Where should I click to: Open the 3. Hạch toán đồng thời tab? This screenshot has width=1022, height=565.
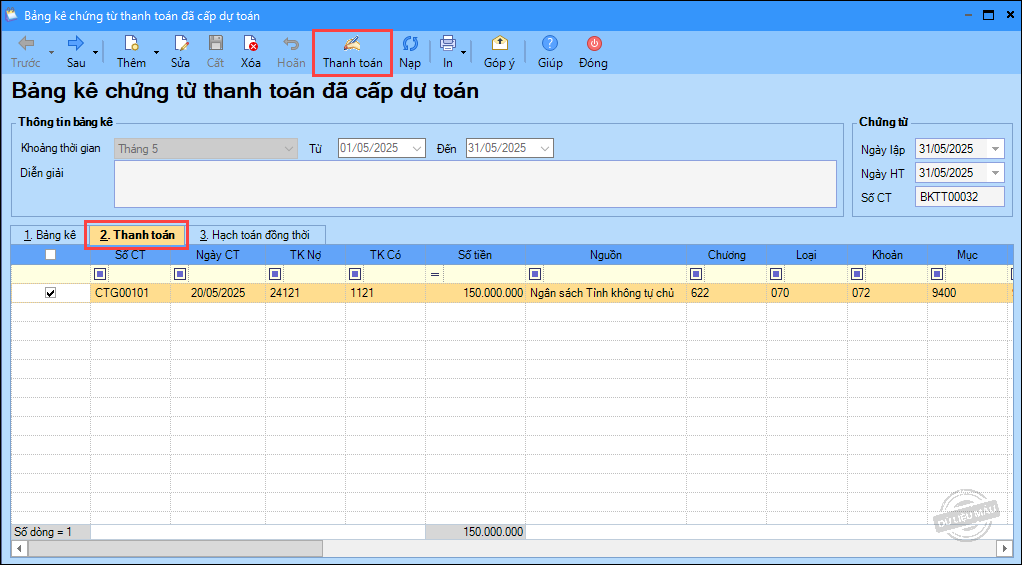(x=254, y=235)
